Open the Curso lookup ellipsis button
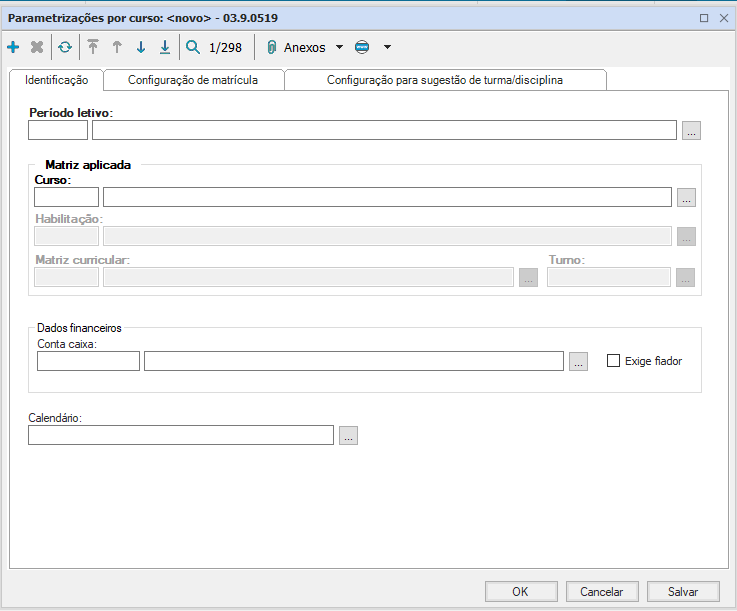 686,198
